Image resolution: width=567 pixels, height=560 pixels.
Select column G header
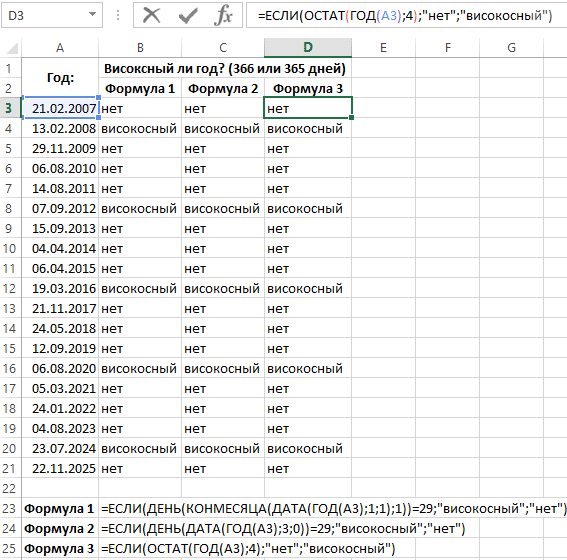(511, 47)
